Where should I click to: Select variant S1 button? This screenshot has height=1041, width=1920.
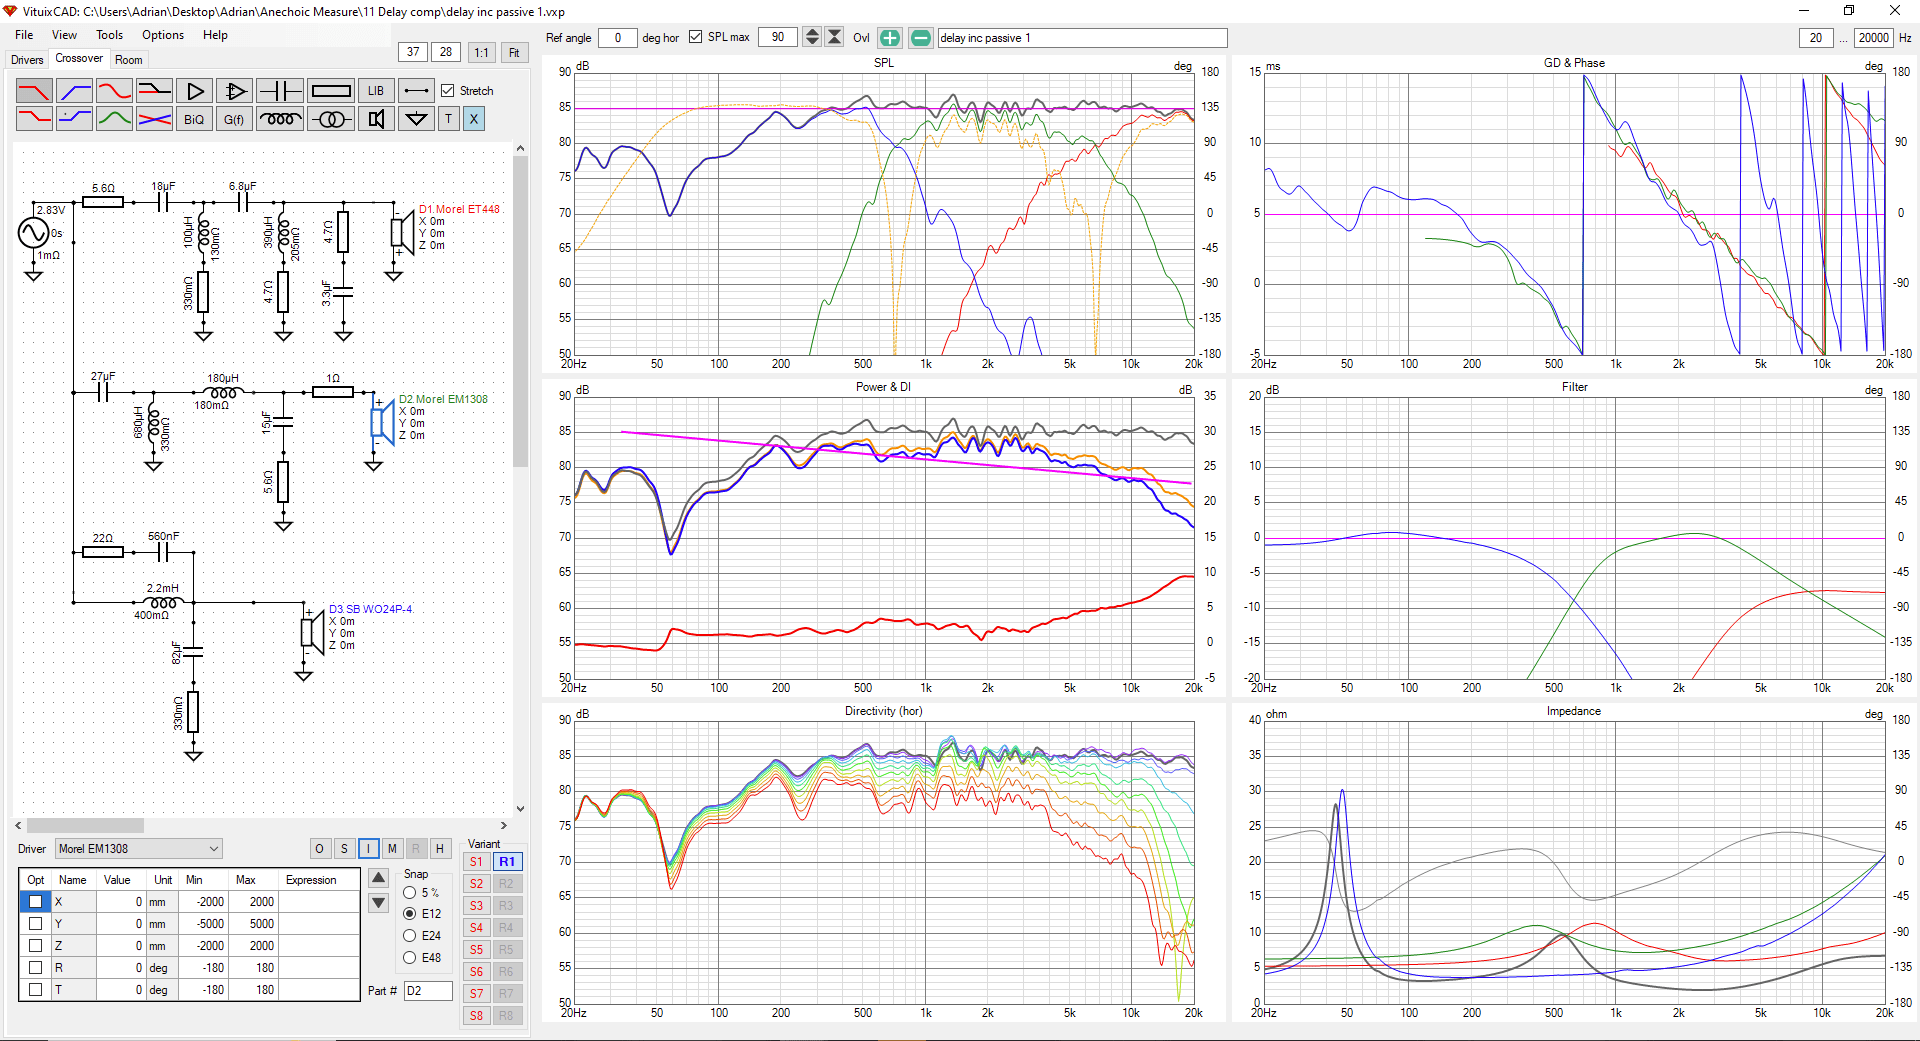(477, 862)
